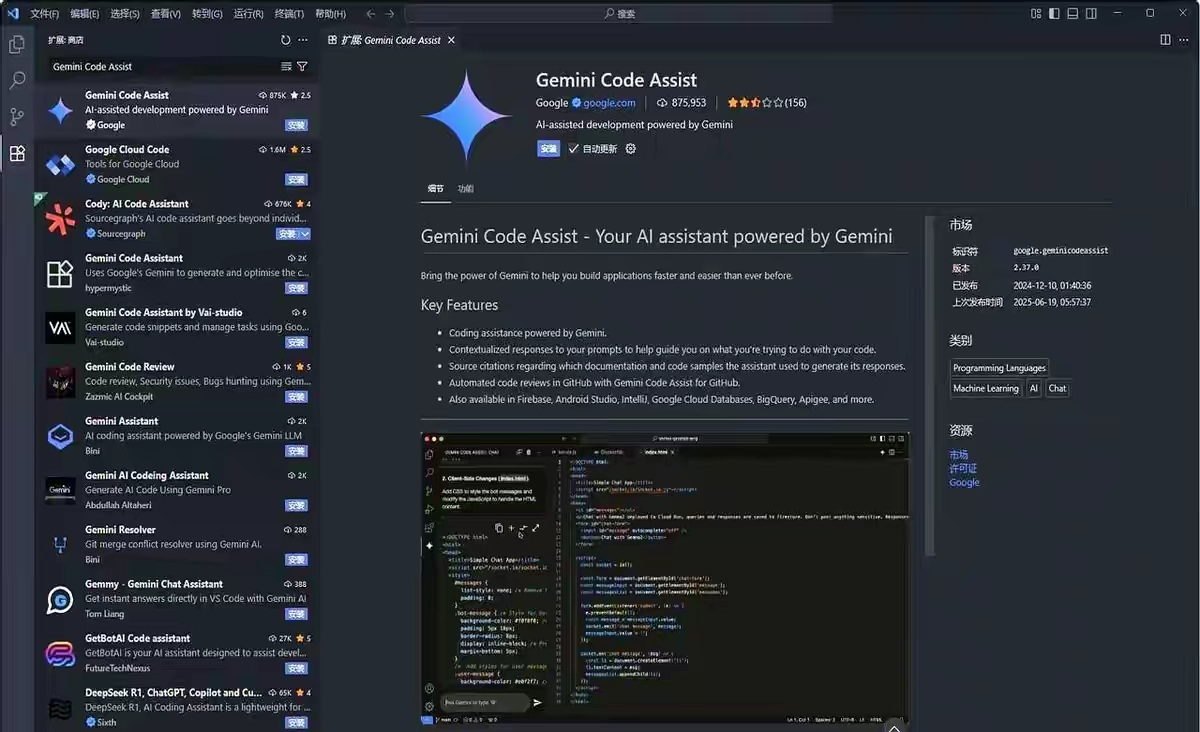
Task: Close the Gemini Code Assist tab
Action: click(x=451, y=40)
